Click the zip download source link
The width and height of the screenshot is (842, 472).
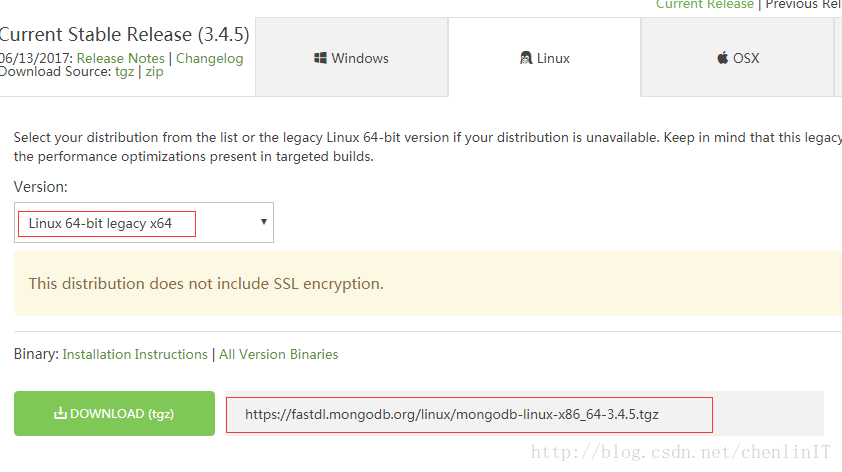pyautogui.click(x=154, y=72)
